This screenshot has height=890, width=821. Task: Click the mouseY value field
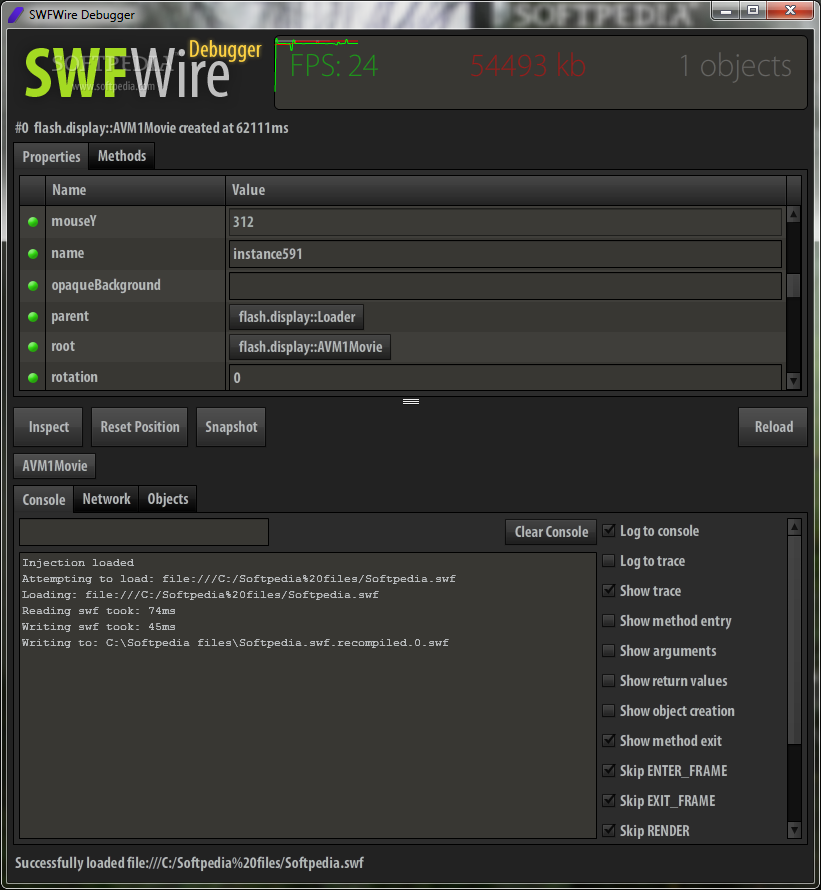505,222
